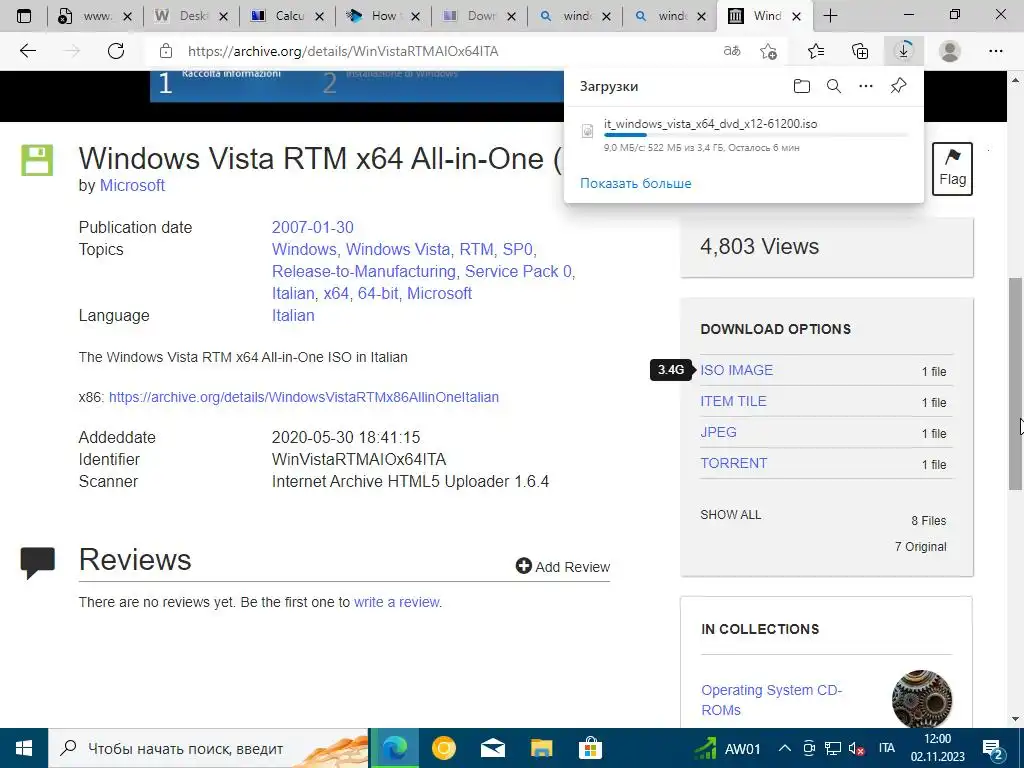Search downloads magnifier icon
This screenshot has height=768, width=1024.
pyautogui.click(x=834, y=86)
